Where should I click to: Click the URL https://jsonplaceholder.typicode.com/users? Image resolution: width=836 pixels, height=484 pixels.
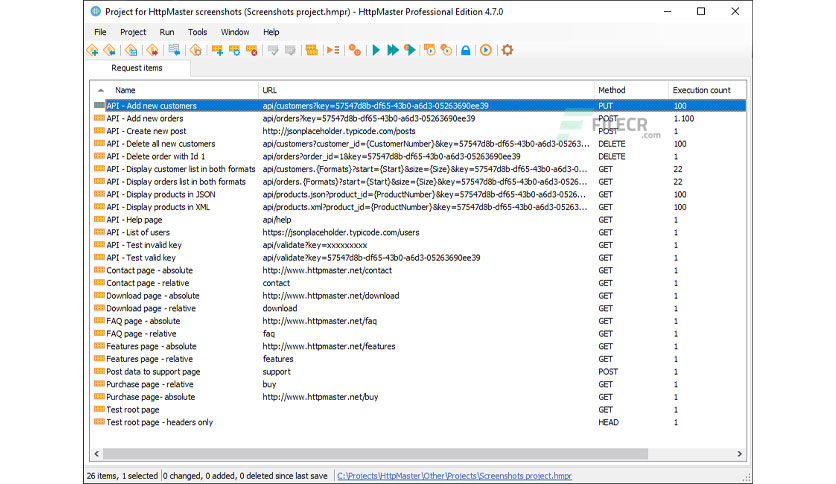pyautogui.click(x=341, y=232)
